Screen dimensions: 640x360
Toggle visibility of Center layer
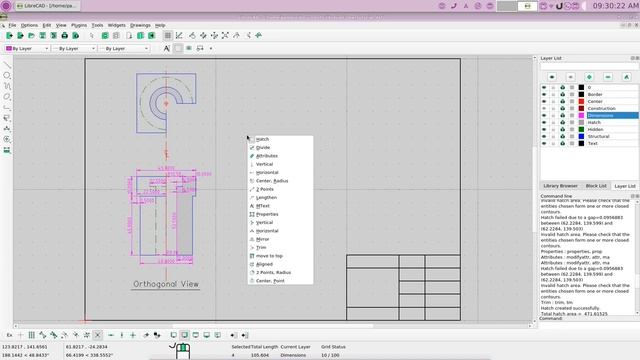coord(544,102)
